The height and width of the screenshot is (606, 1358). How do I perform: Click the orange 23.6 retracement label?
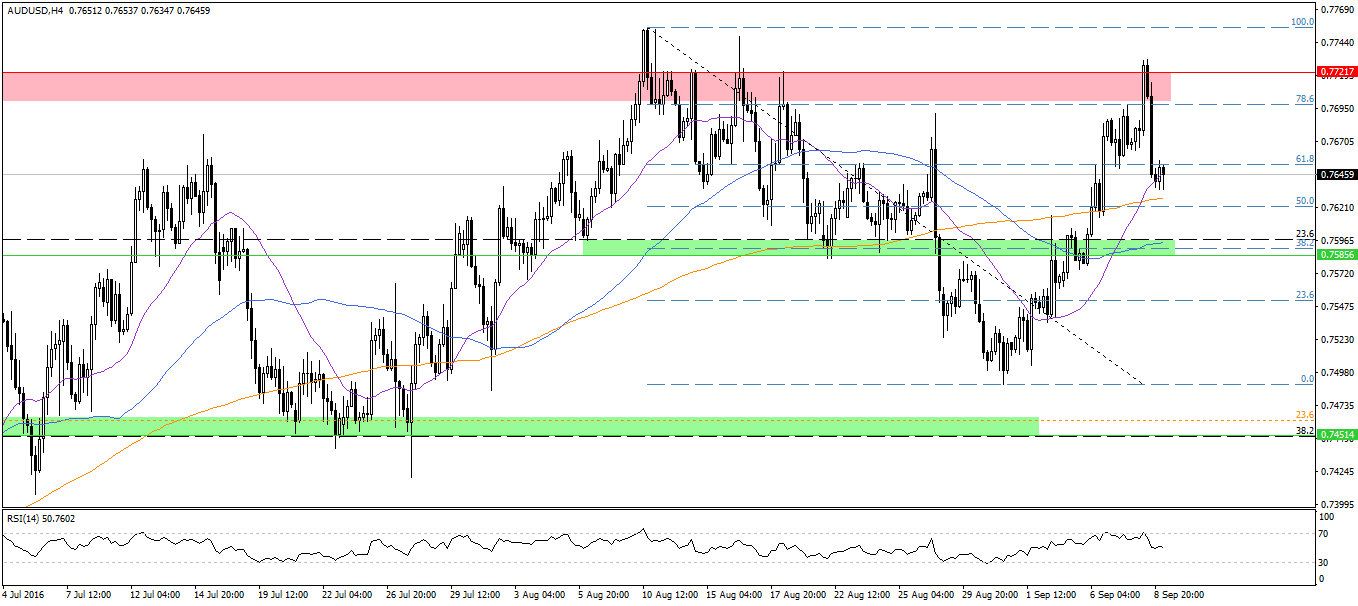click(x=1304, y=415)
